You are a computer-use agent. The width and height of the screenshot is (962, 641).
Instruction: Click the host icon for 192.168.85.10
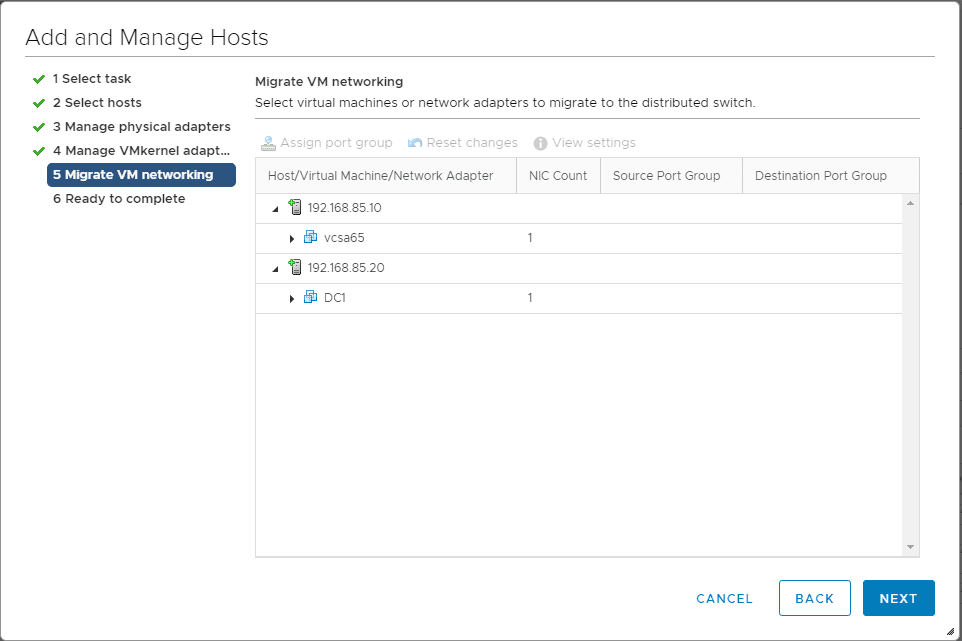pyautogui.click(x=294, y=208)
